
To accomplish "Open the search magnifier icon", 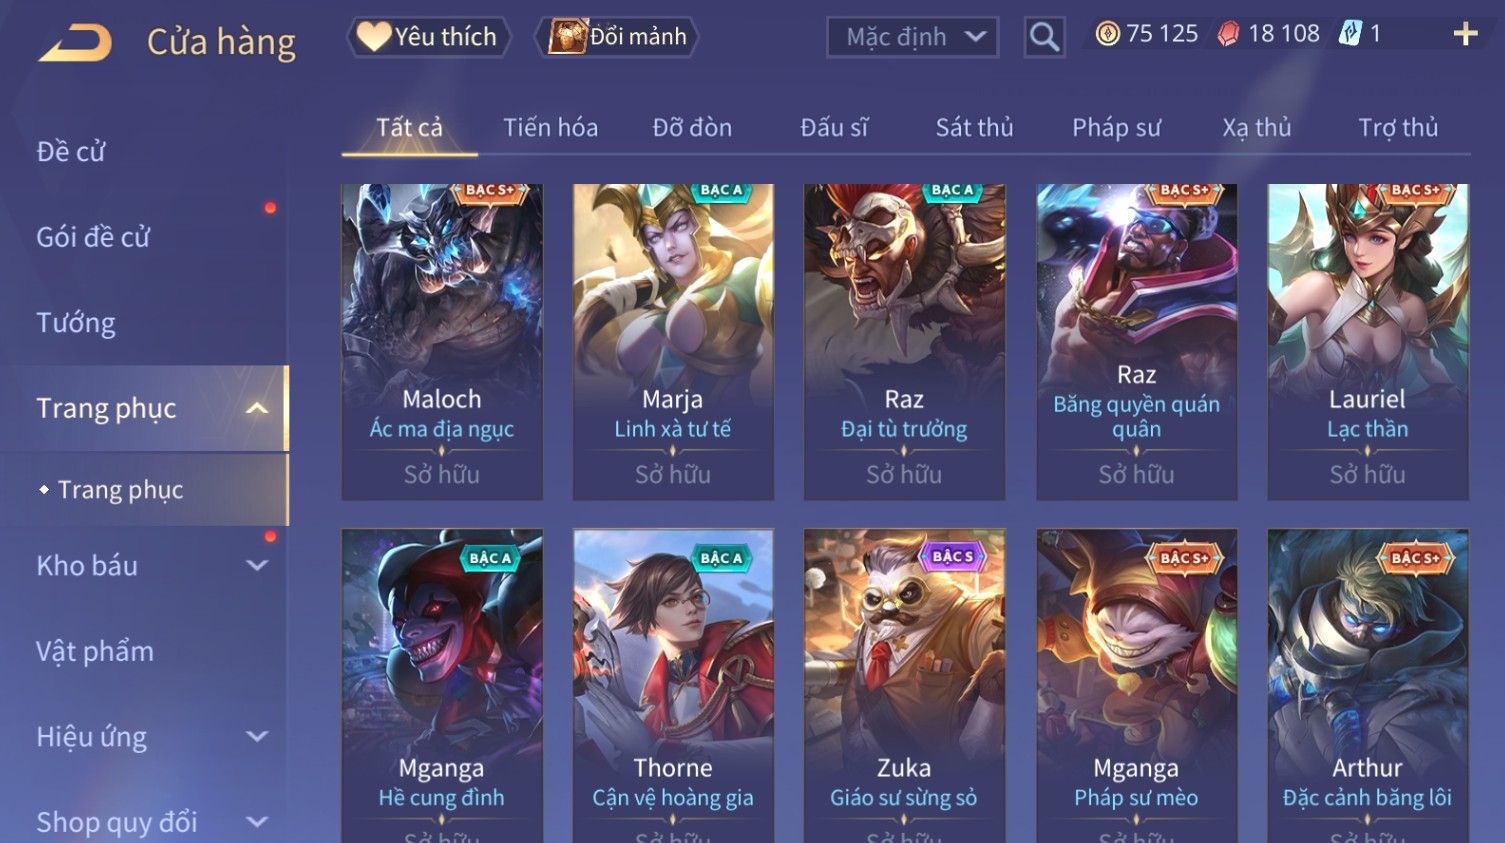I will (x=1044, y=37).
